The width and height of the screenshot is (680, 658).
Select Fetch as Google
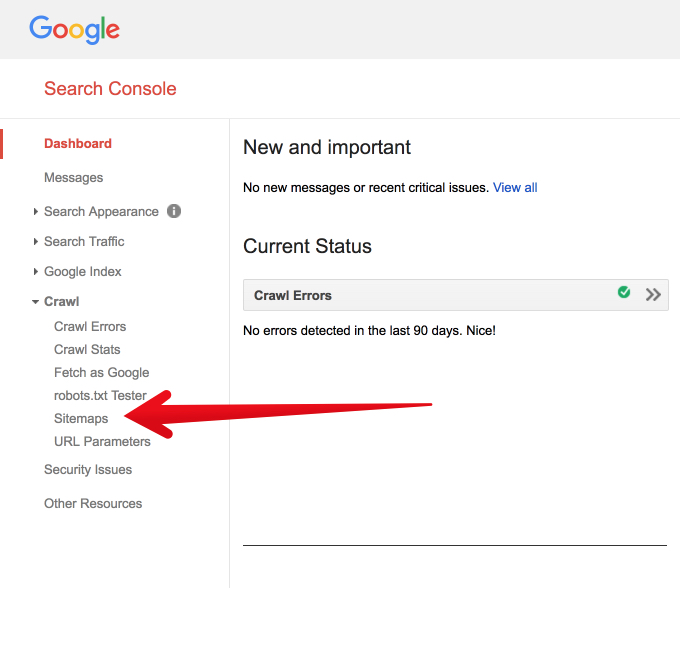(x=101, y=373)
